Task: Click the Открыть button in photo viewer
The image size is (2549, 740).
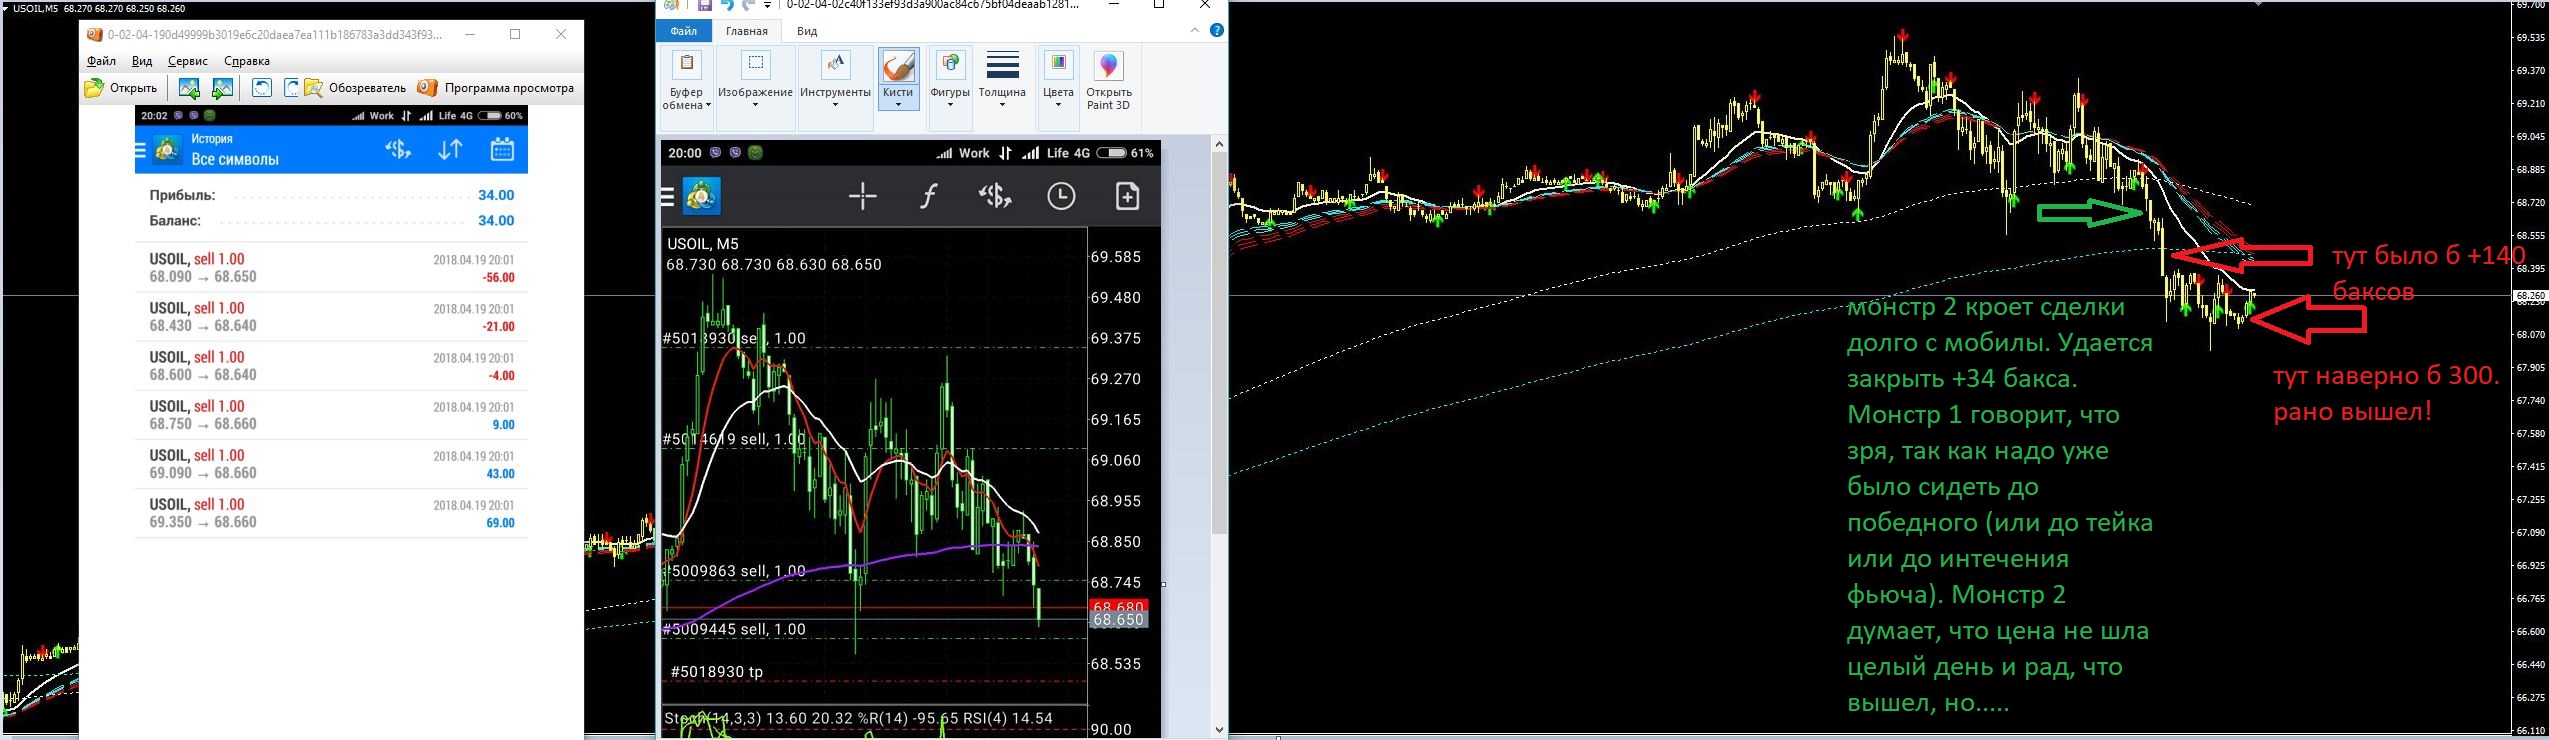Action: (122, 88)
